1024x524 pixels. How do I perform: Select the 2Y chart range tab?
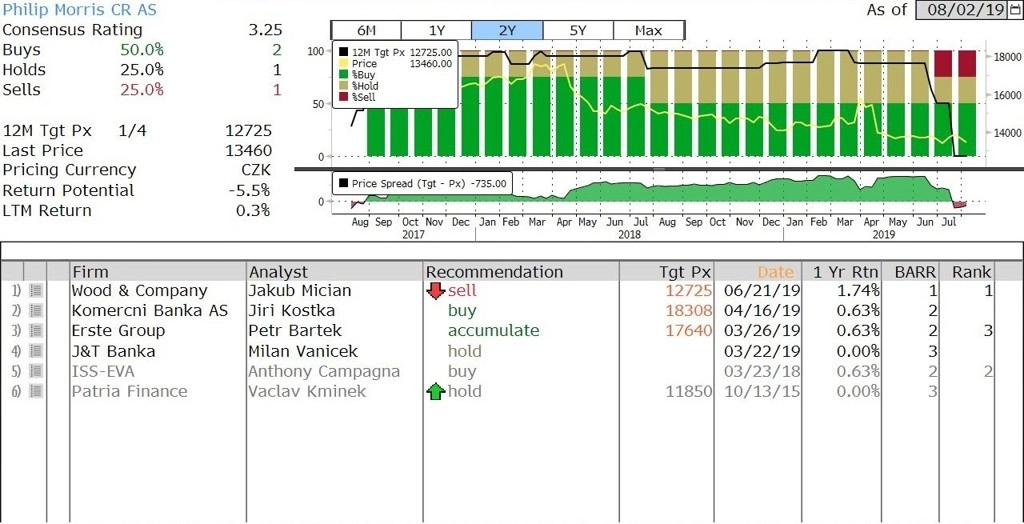tap(507, 30)
